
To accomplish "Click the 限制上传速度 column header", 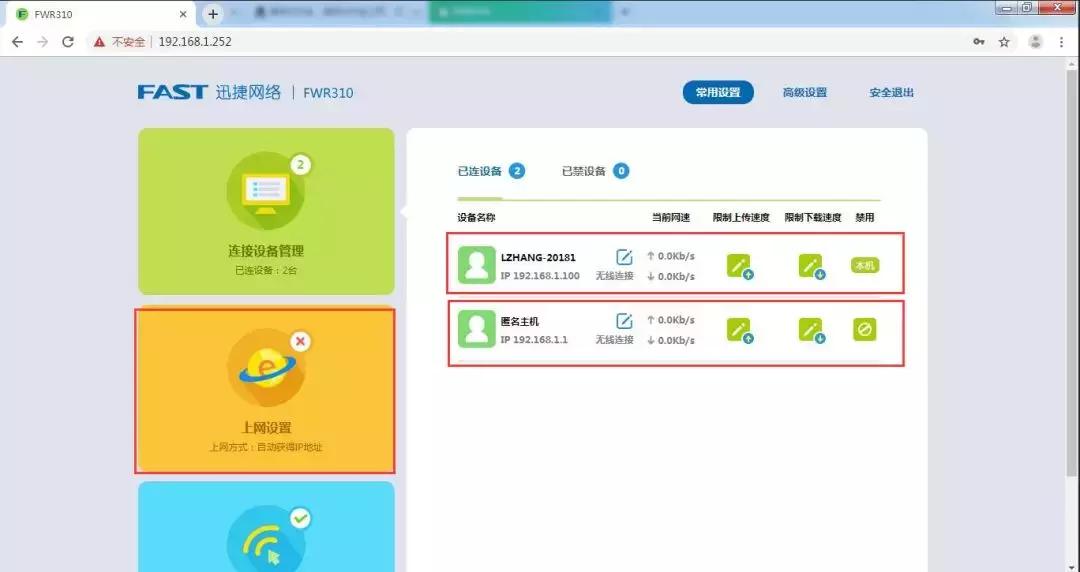I will (741, 218).
